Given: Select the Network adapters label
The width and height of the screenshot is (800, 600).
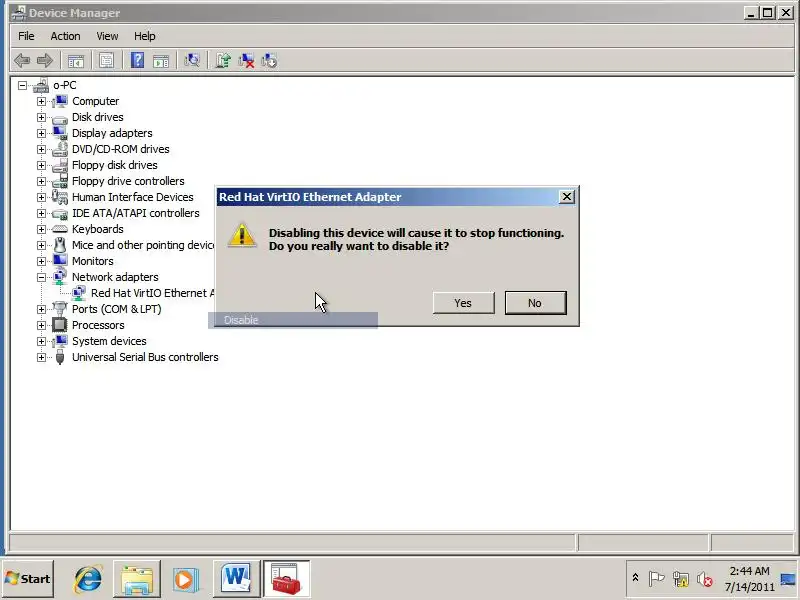Looking at the screenshot, I should [x=115, y=277].
